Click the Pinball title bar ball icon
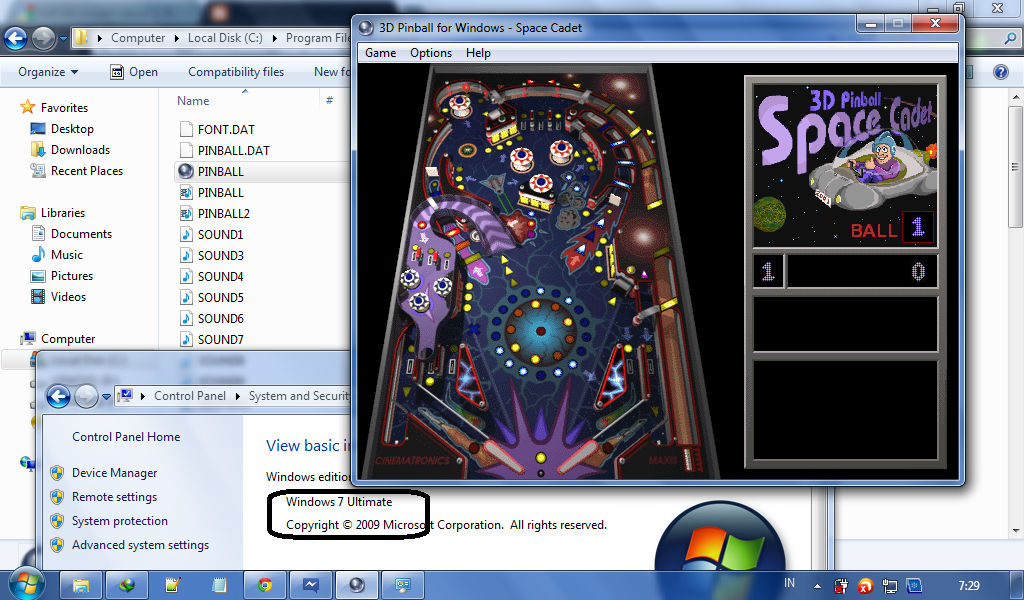The image size is (1024, 600). [x=366, y=28]
